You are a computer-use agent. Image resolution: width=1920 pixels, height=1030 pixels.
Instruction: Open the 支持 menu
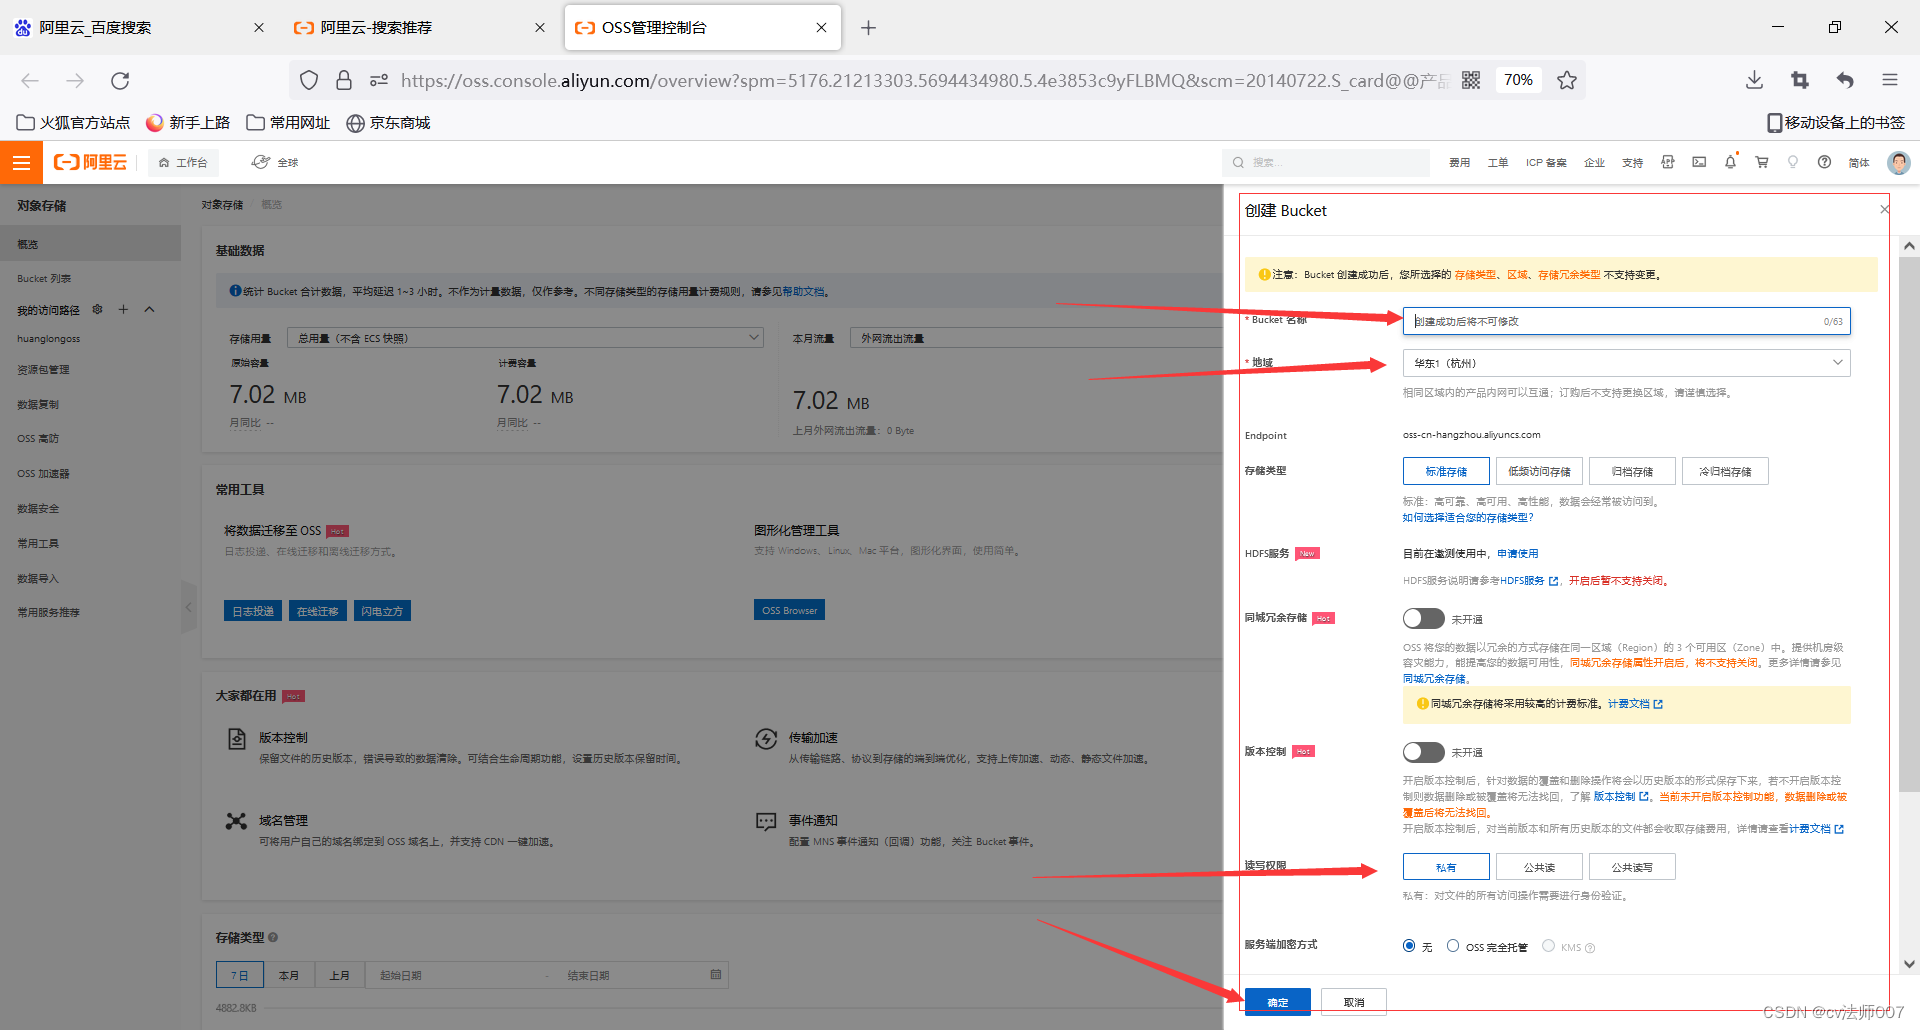(x=1632, y=162)
